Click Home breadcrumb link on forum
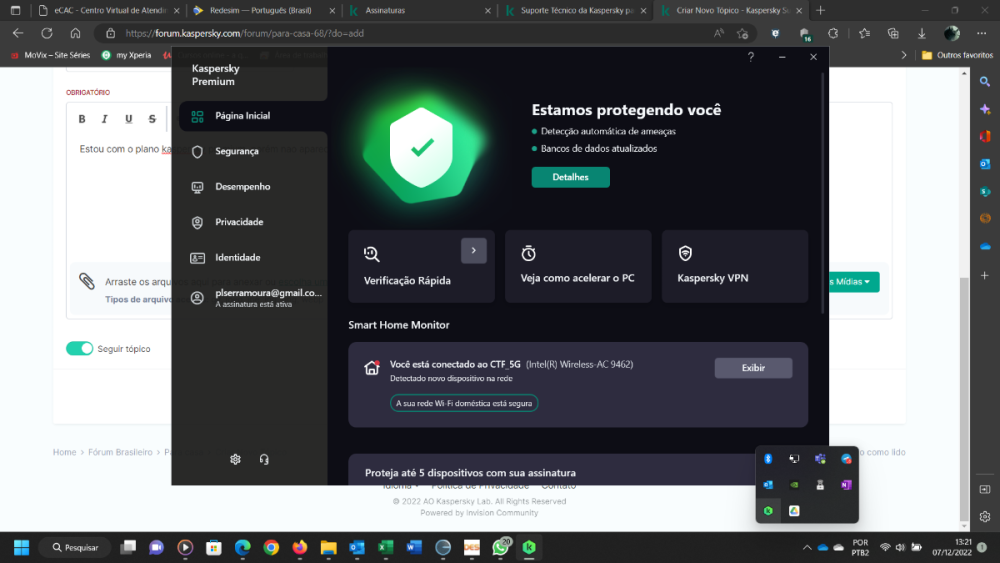The height and width of the screenshot is (563, 1000). (64, 452)
